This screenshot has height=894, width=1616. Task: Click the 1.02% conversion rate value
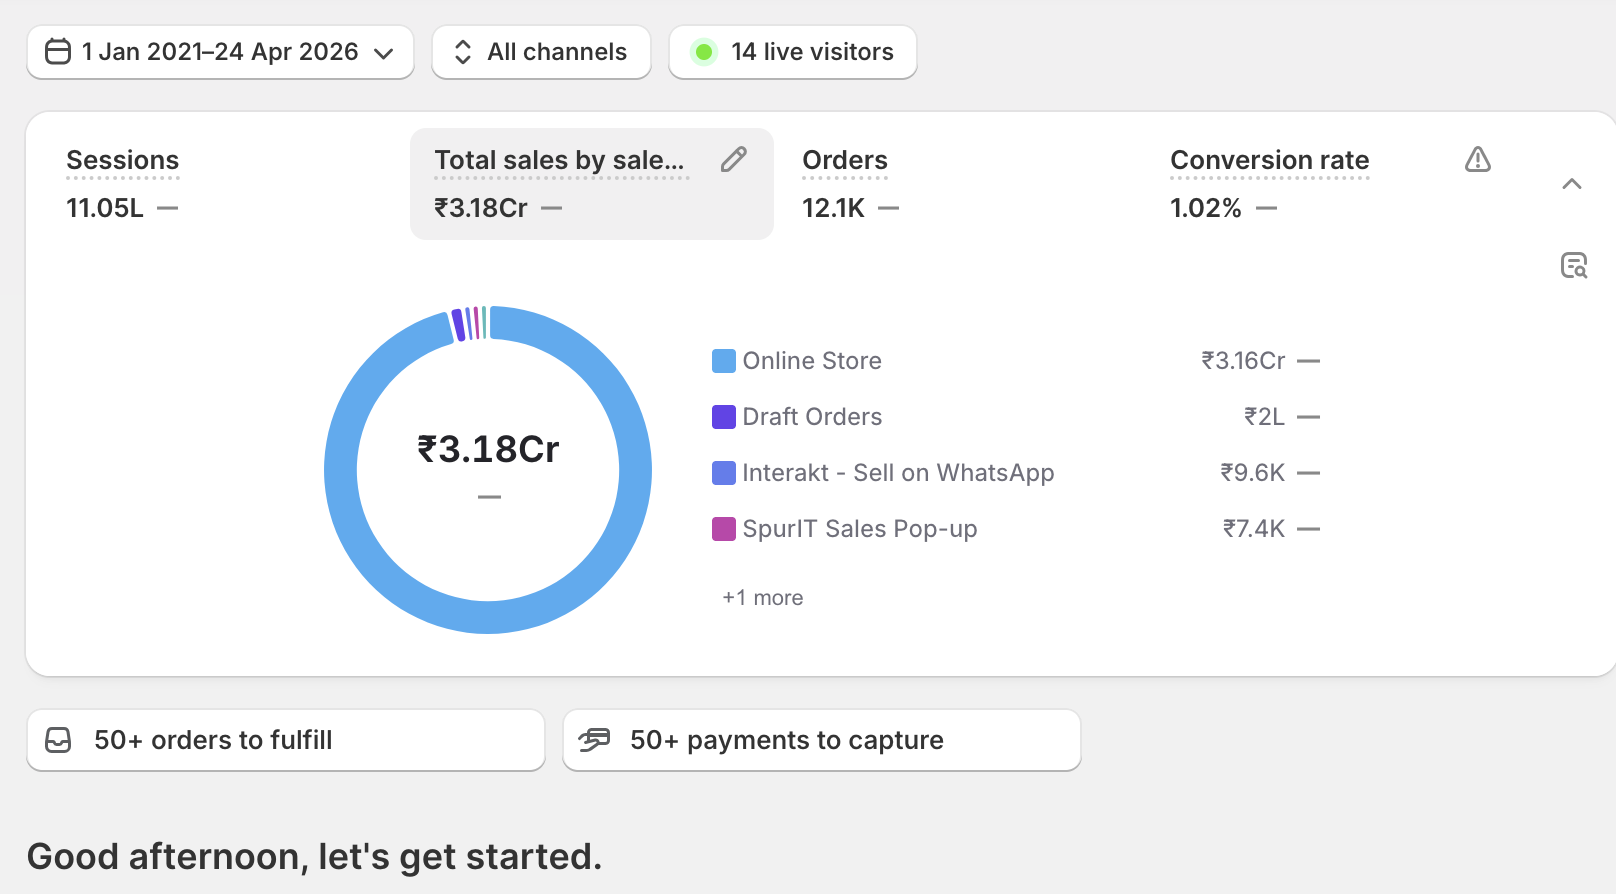pos(1206,208)
